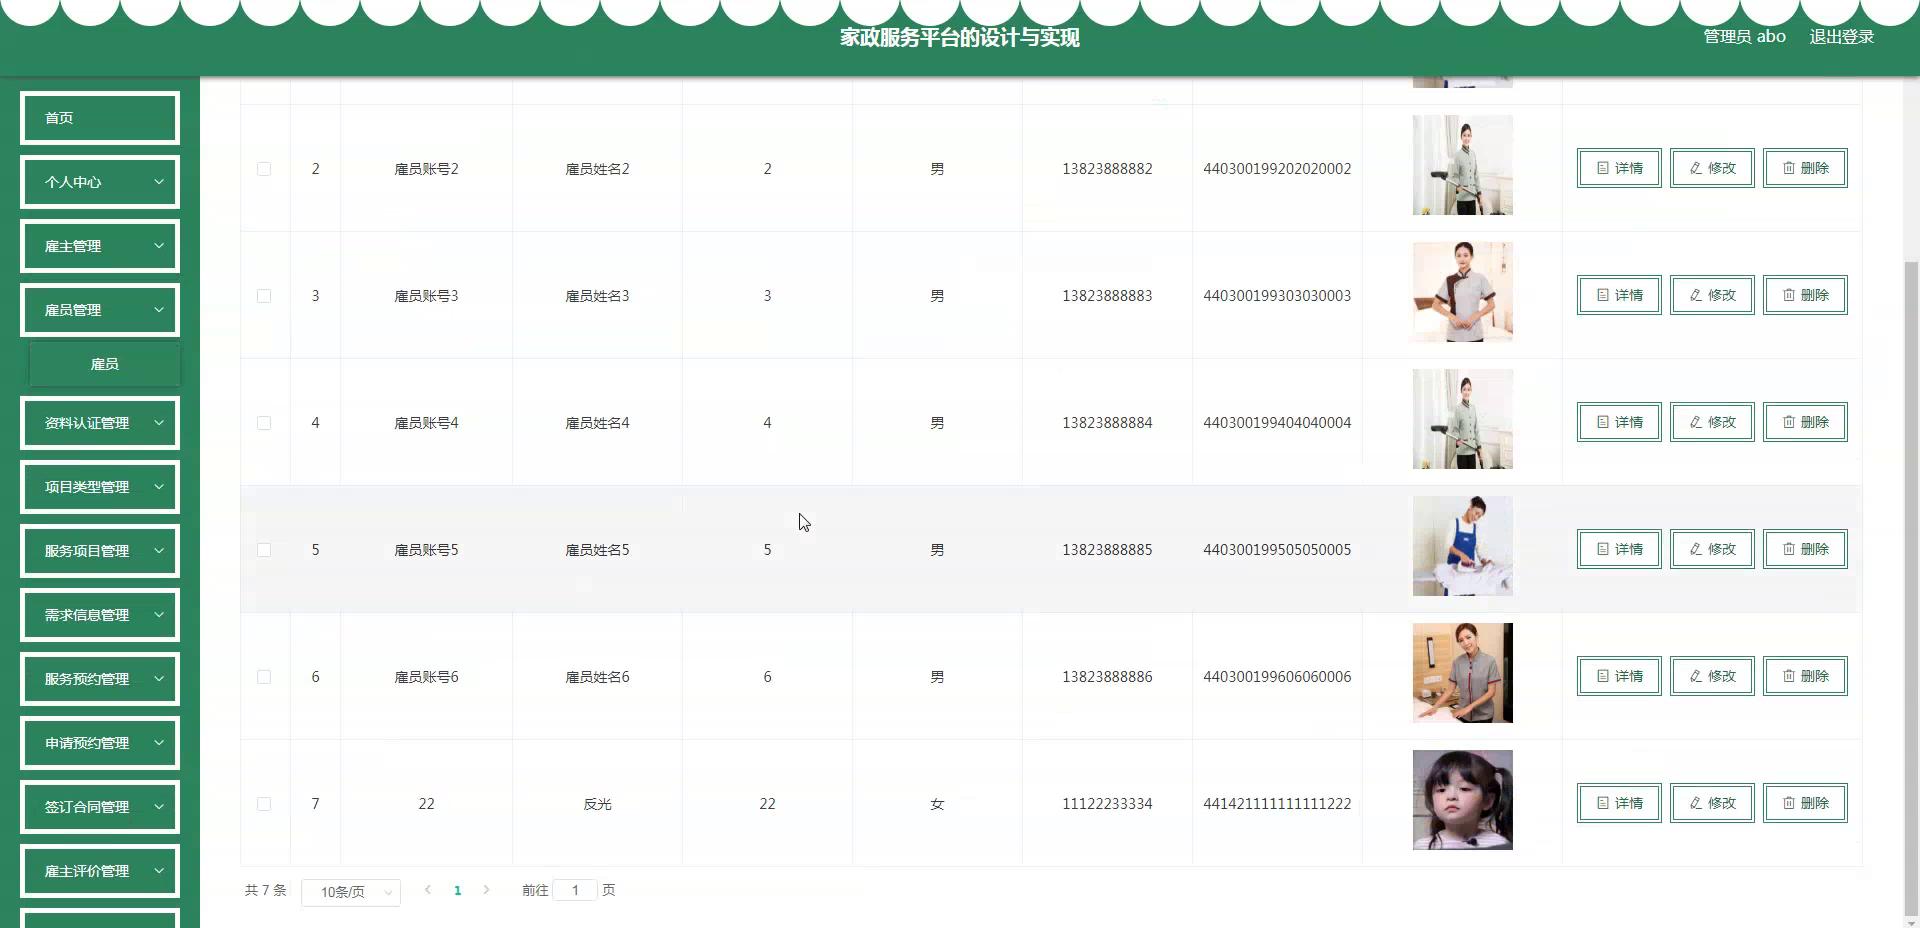Image resolution: width=1920 pixels, height=928 pixels.
Task: Delete employee 雇员账号2
Action: point(1805,168)
